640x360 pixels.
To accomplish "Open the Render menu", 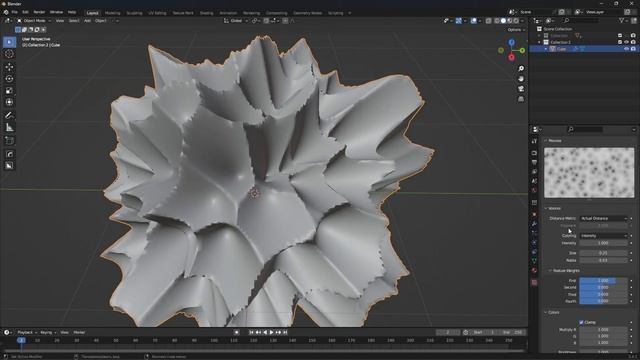I will (39, 12).
